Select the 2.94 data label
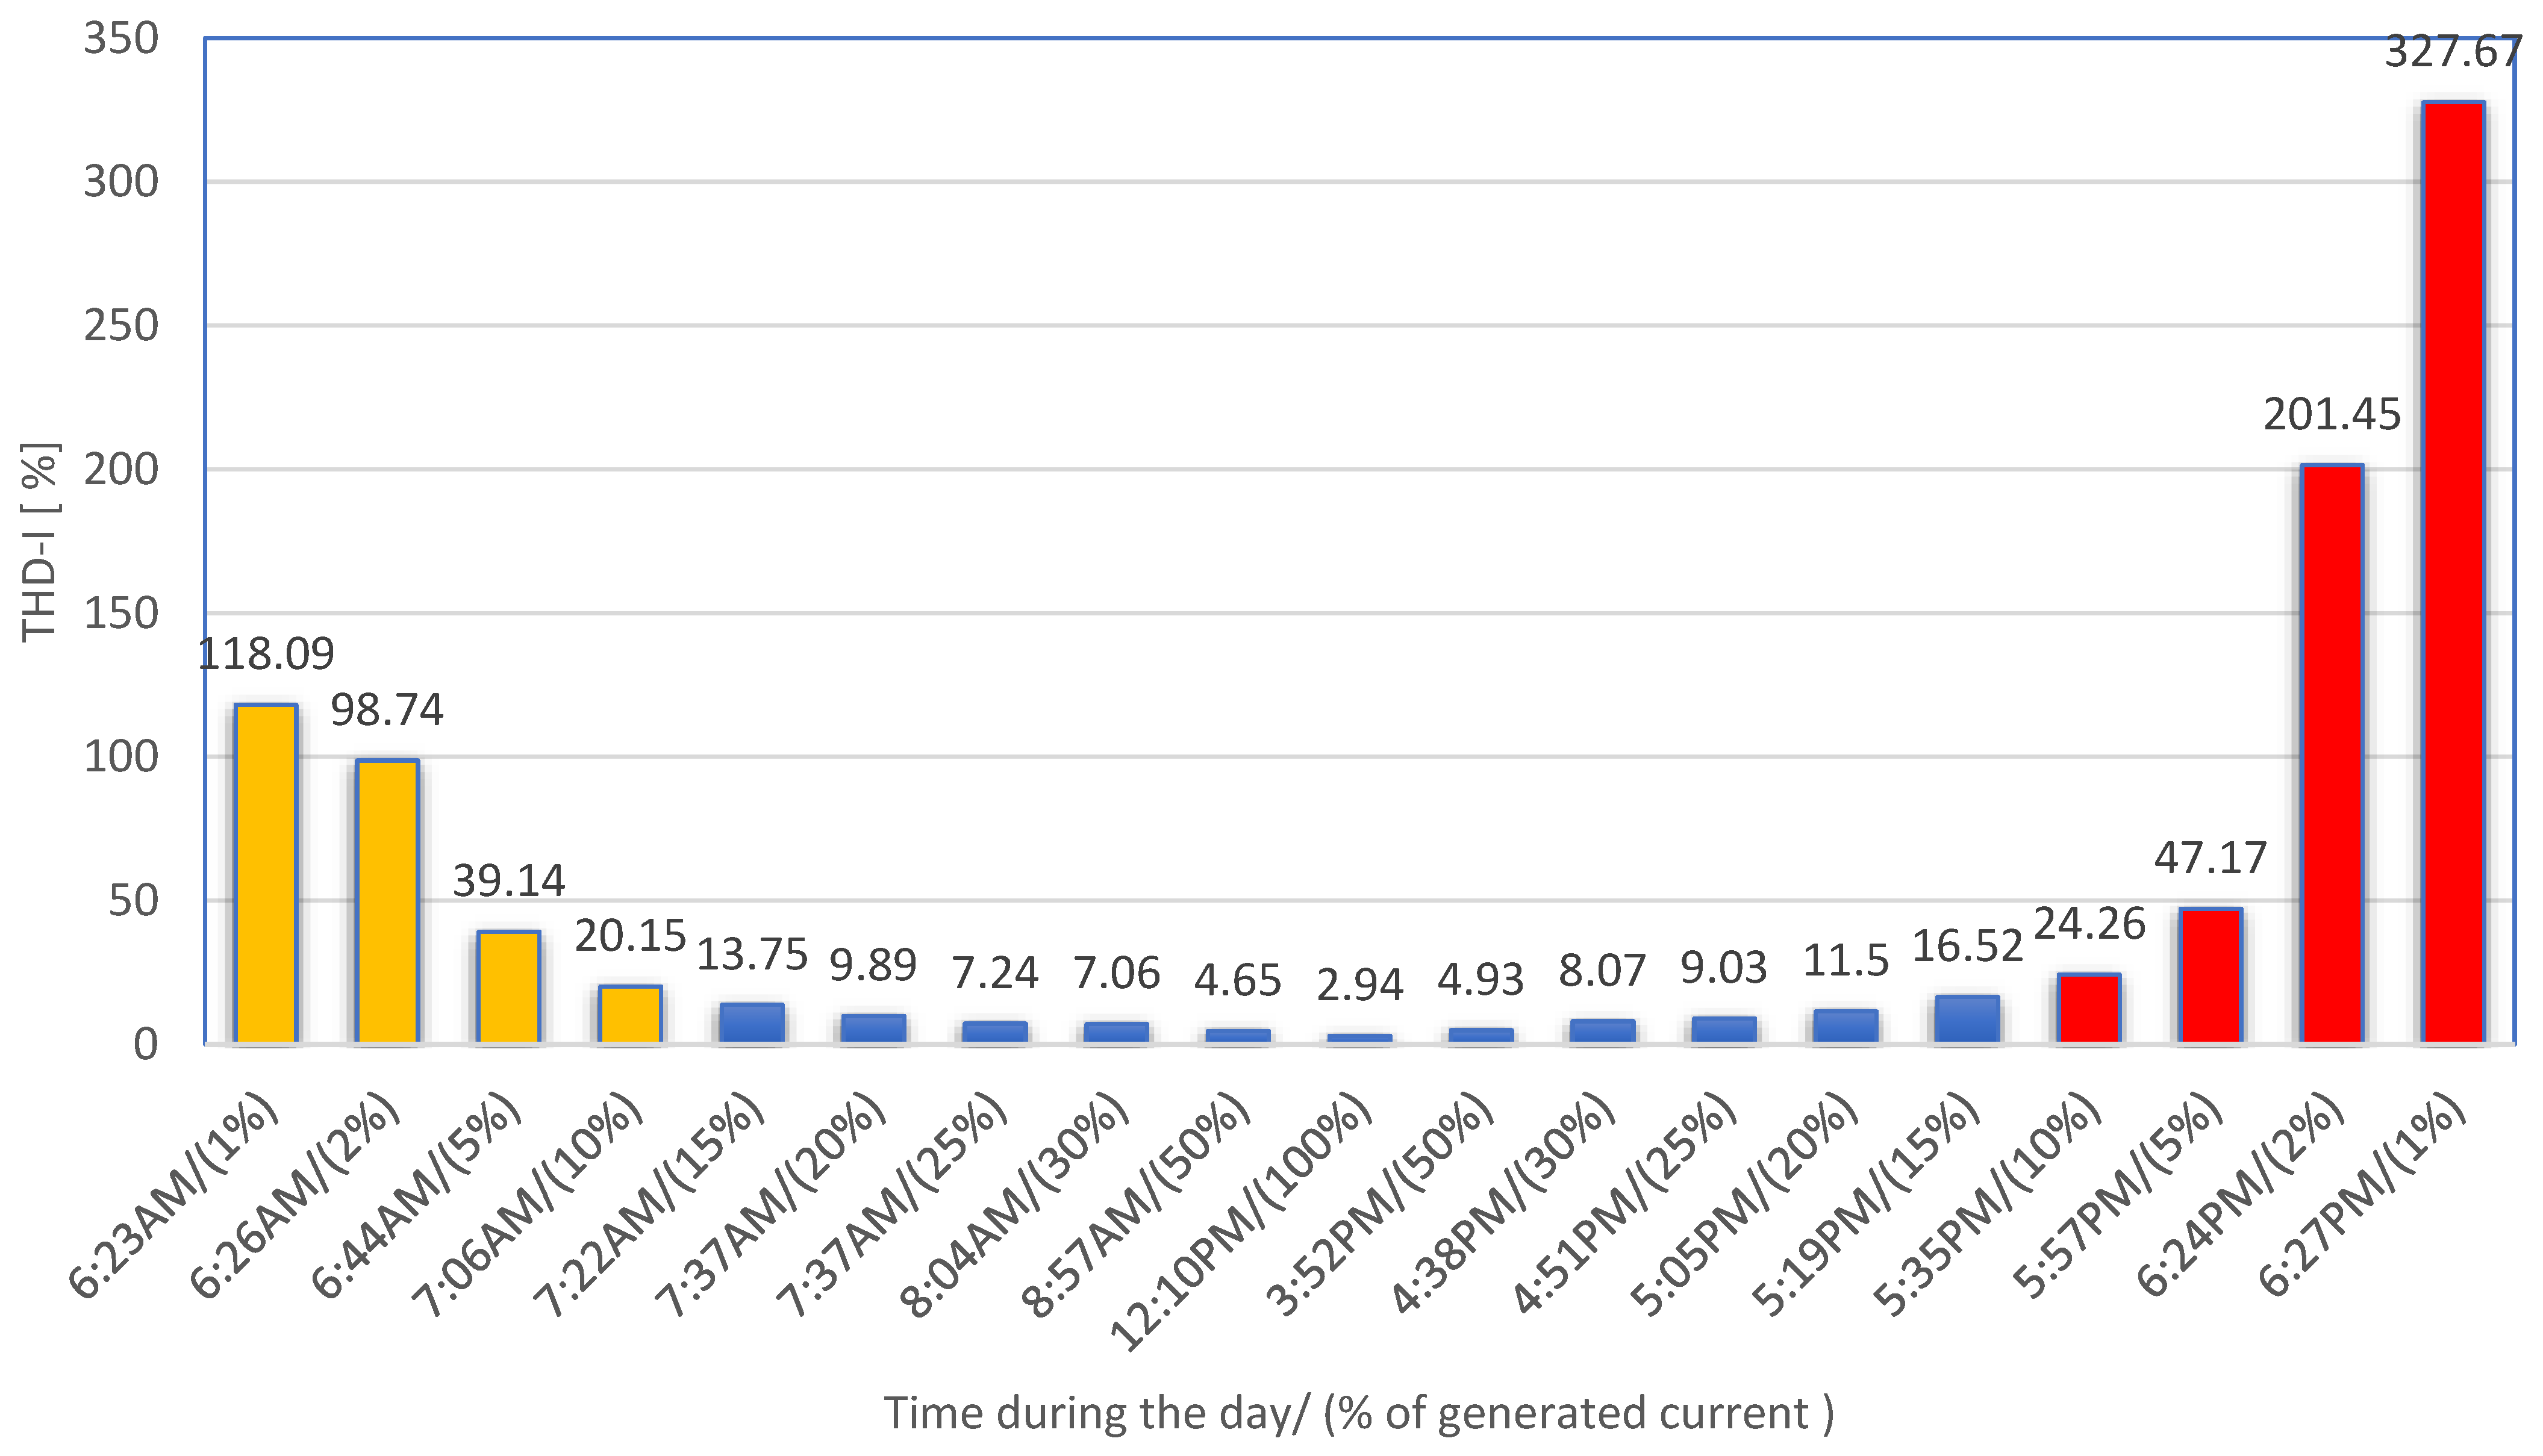Image resolution: width=2543 pixels, height=1456 pixels. pos(1359,986)
